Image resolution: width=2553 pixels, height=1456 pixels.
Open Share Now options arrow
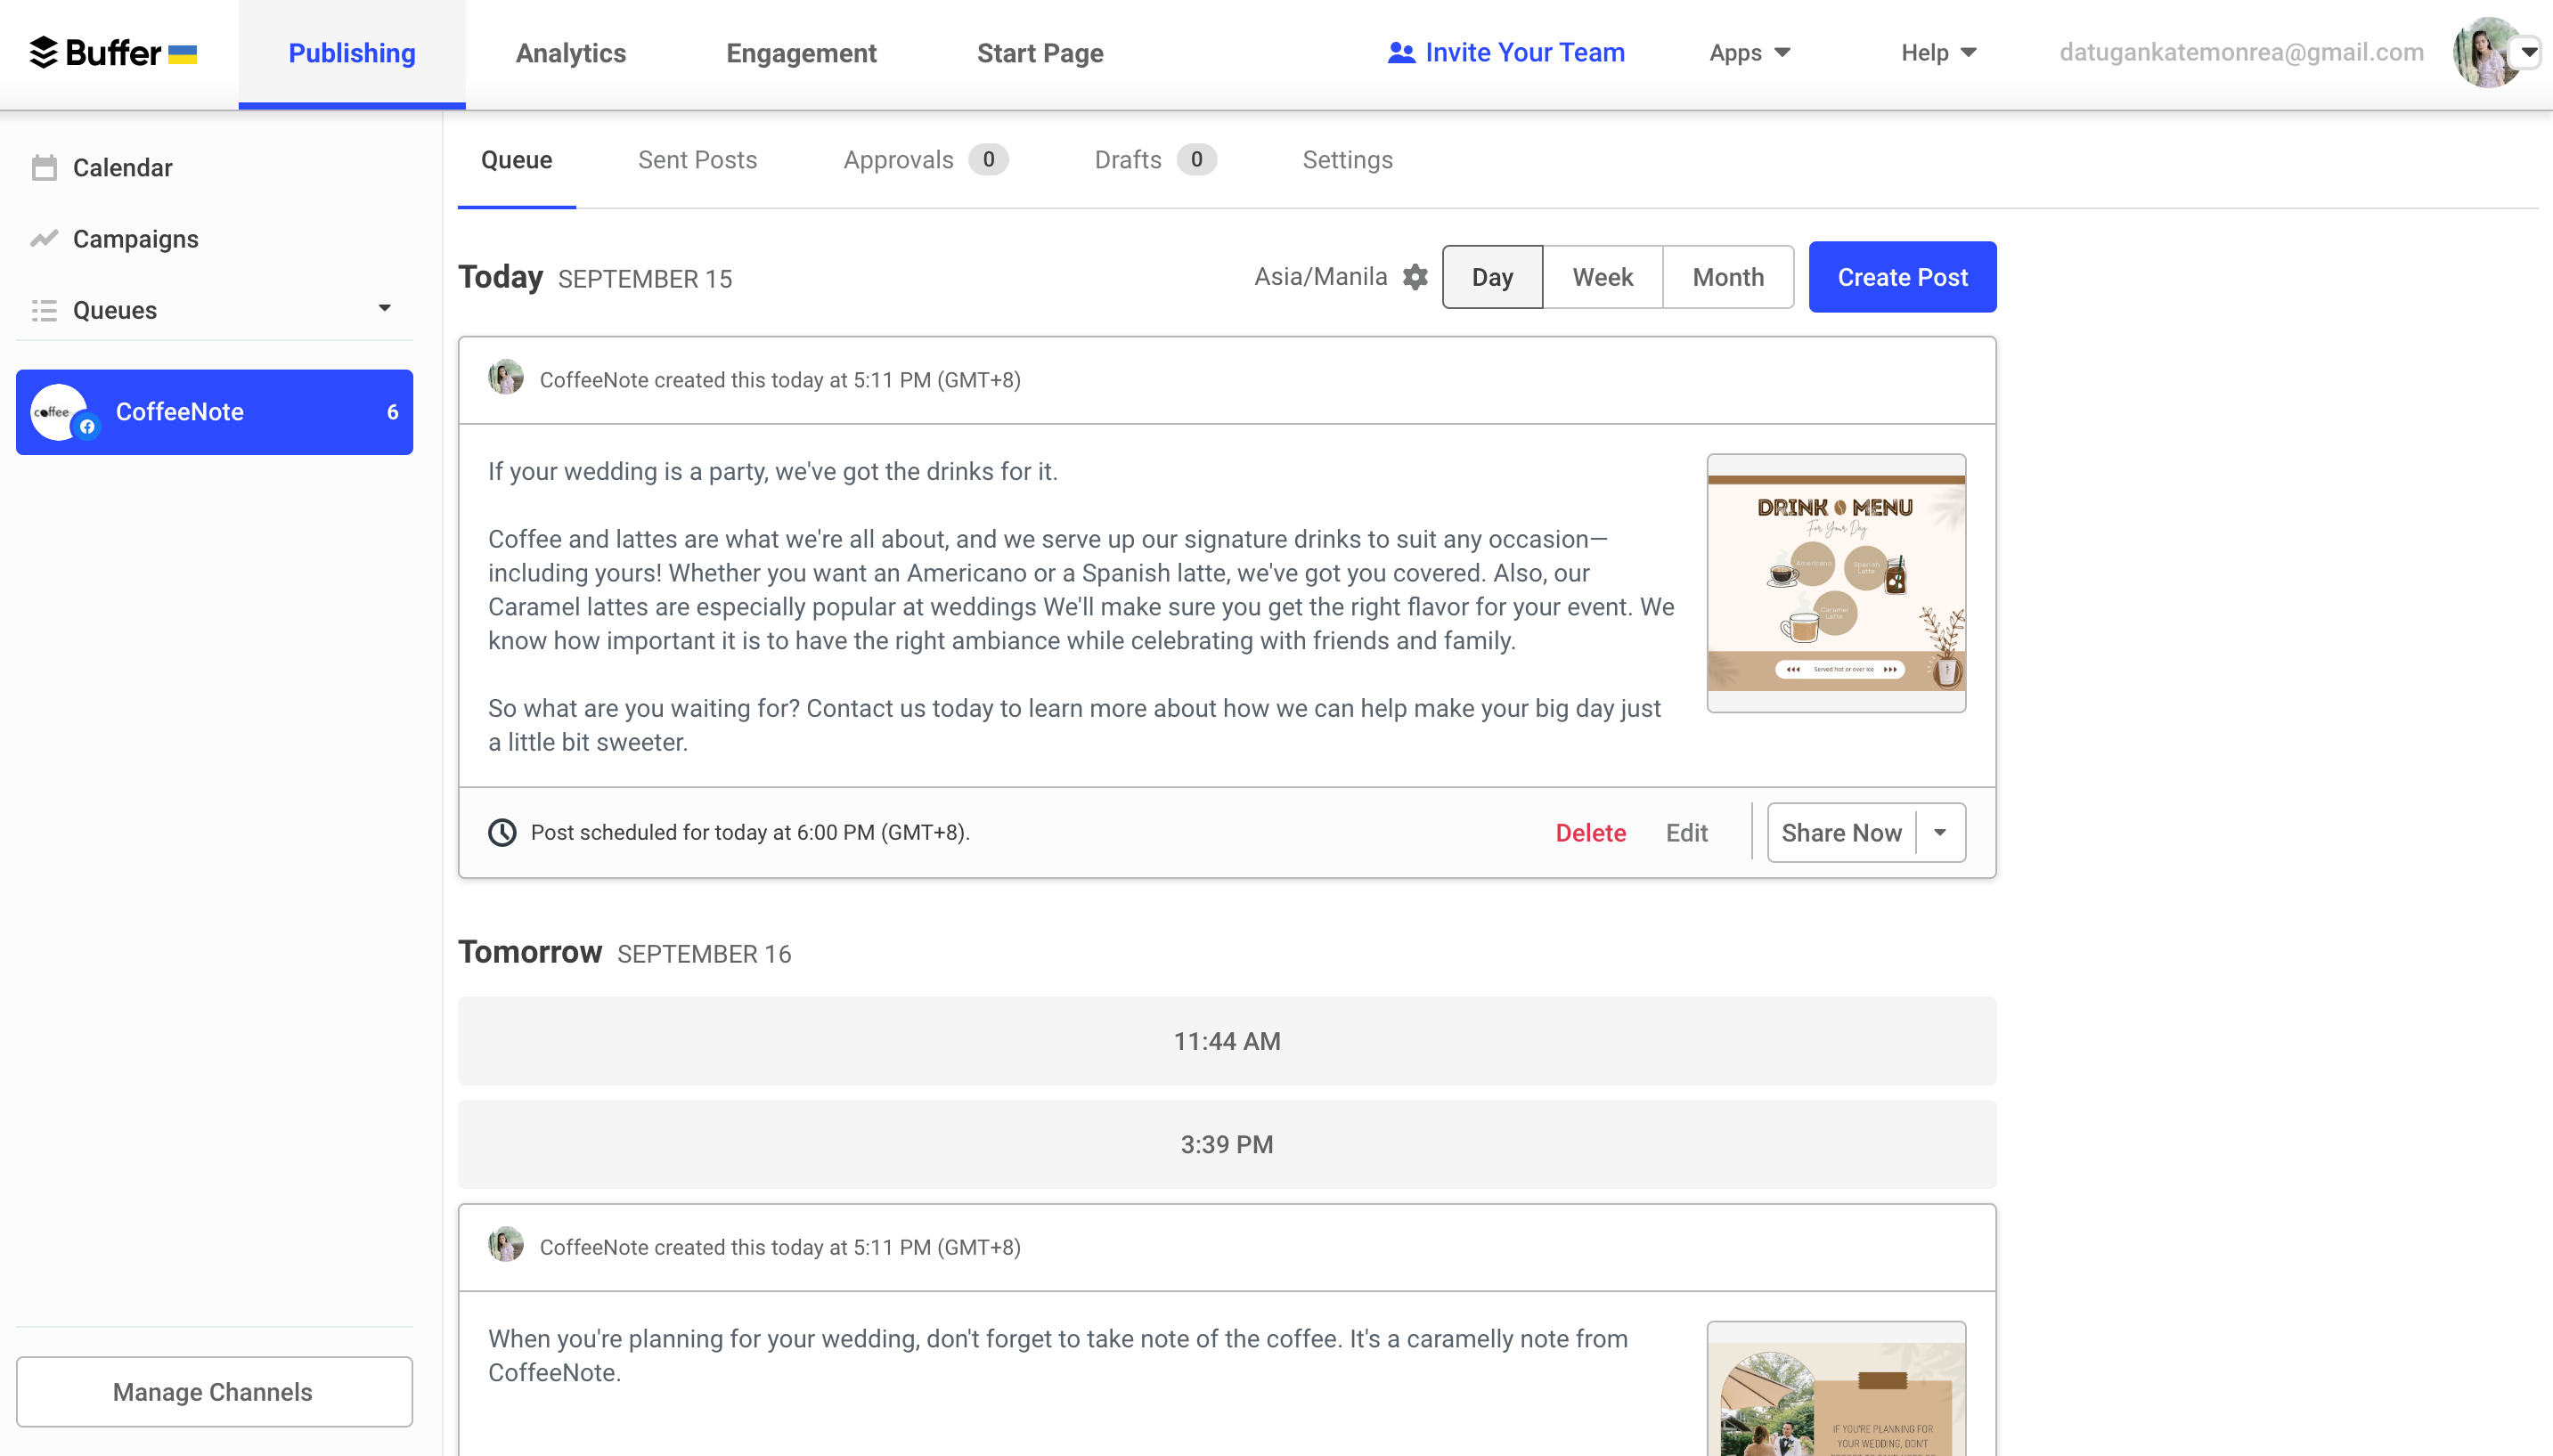[x=1940, y=832]
